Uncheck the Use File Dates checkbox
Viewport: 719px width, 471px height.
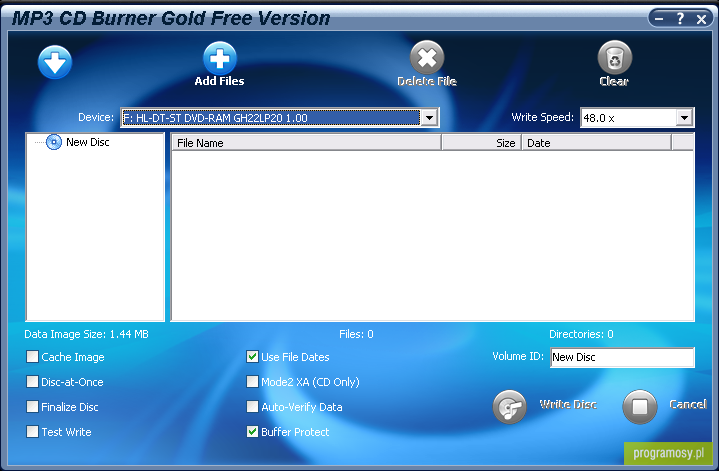pyautogui.click(x=252, y=357)
